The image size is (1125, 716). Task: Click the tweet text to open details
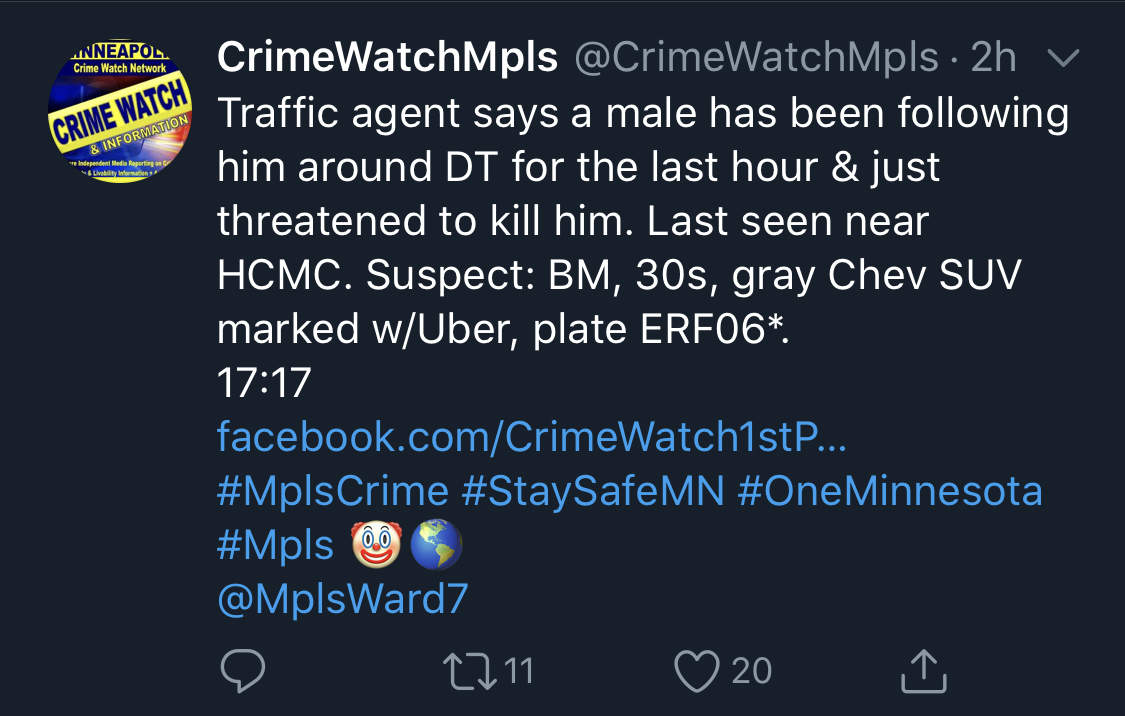[x=643, y=221]
